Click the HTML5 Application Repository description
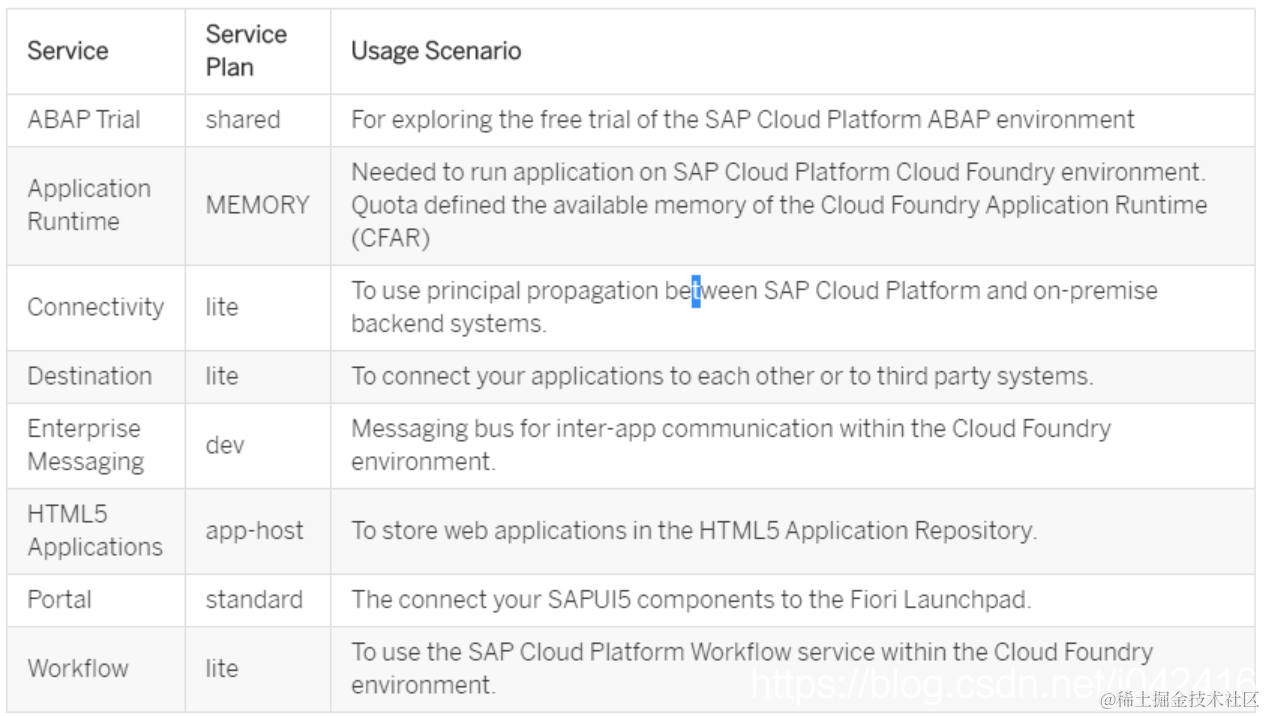This screenshot has width=1266, height=716. [694, 530]
